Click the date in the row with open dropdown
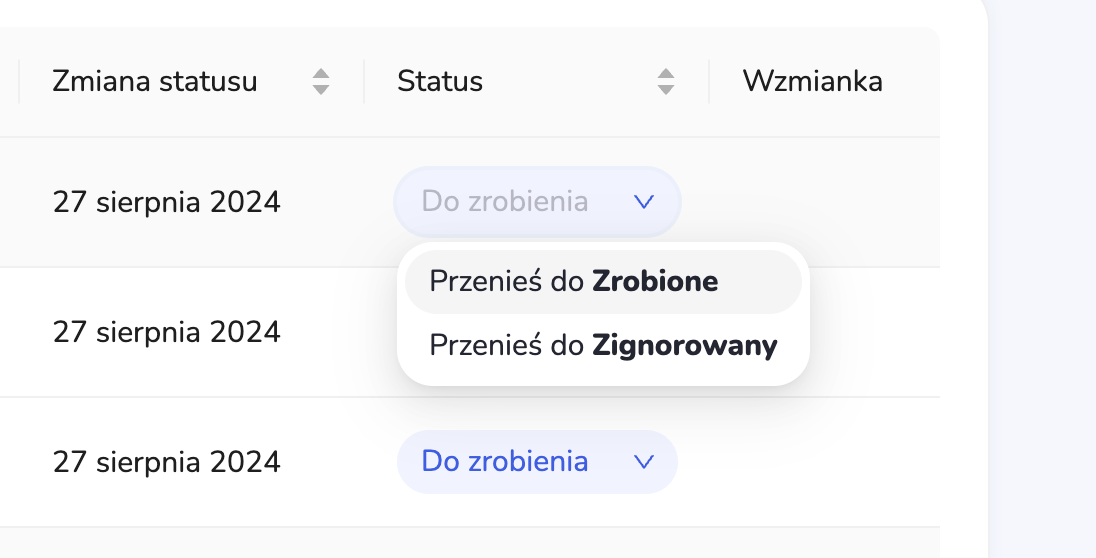 point(167,203)
